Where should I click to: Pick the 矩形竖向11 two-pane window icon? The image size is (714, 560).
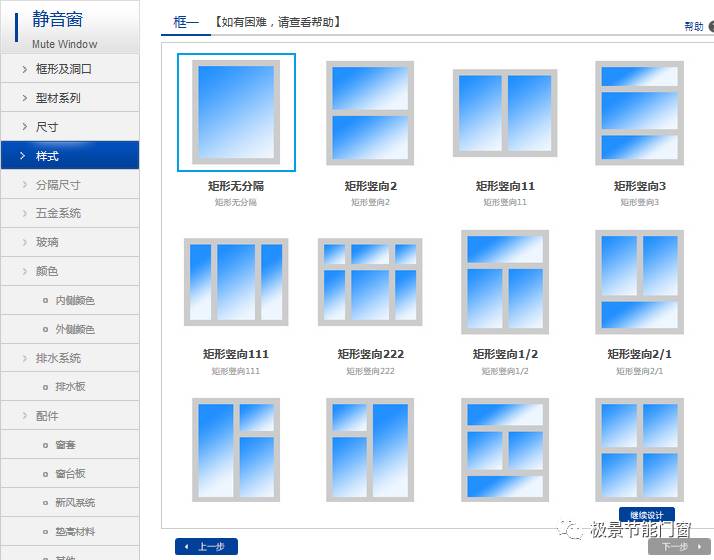pyautogui.click(x=504, y=112)
